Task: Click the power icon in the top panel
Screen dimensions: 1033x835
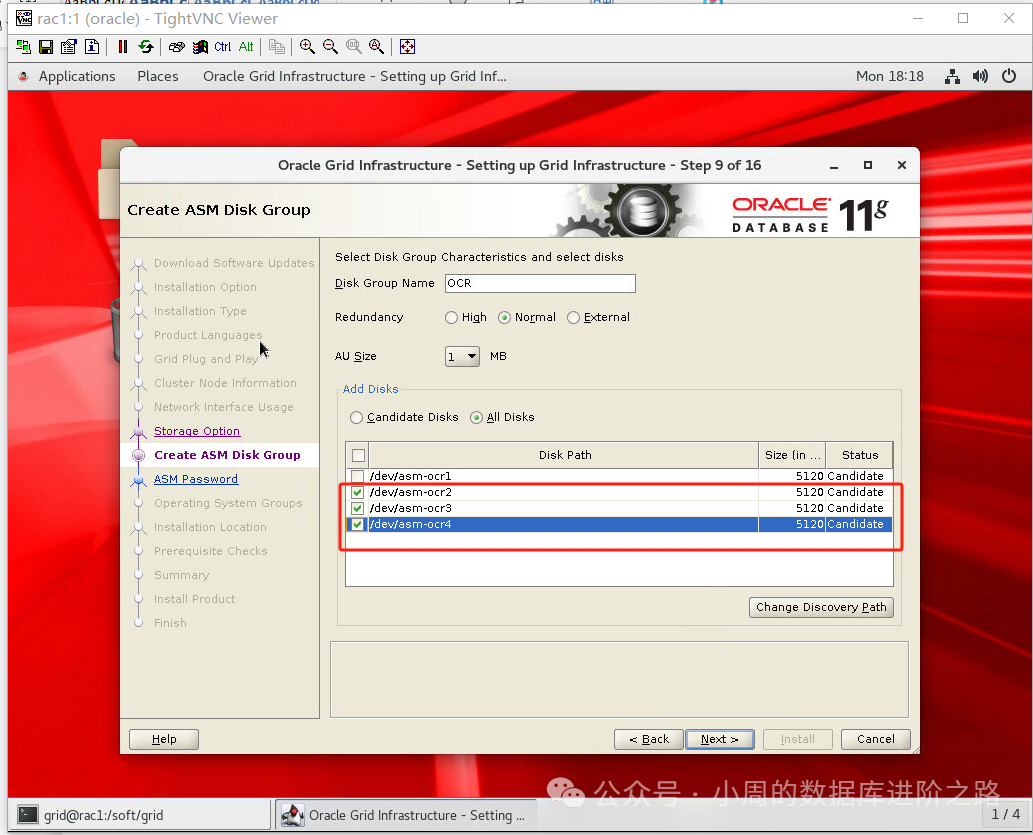Action: (1009, 76)
